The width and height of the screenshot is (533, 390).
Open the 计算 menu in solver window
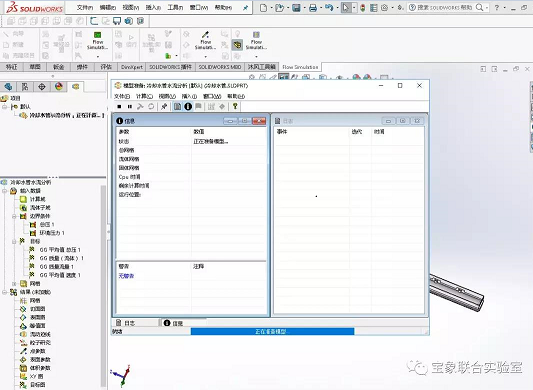pos(144,96)
